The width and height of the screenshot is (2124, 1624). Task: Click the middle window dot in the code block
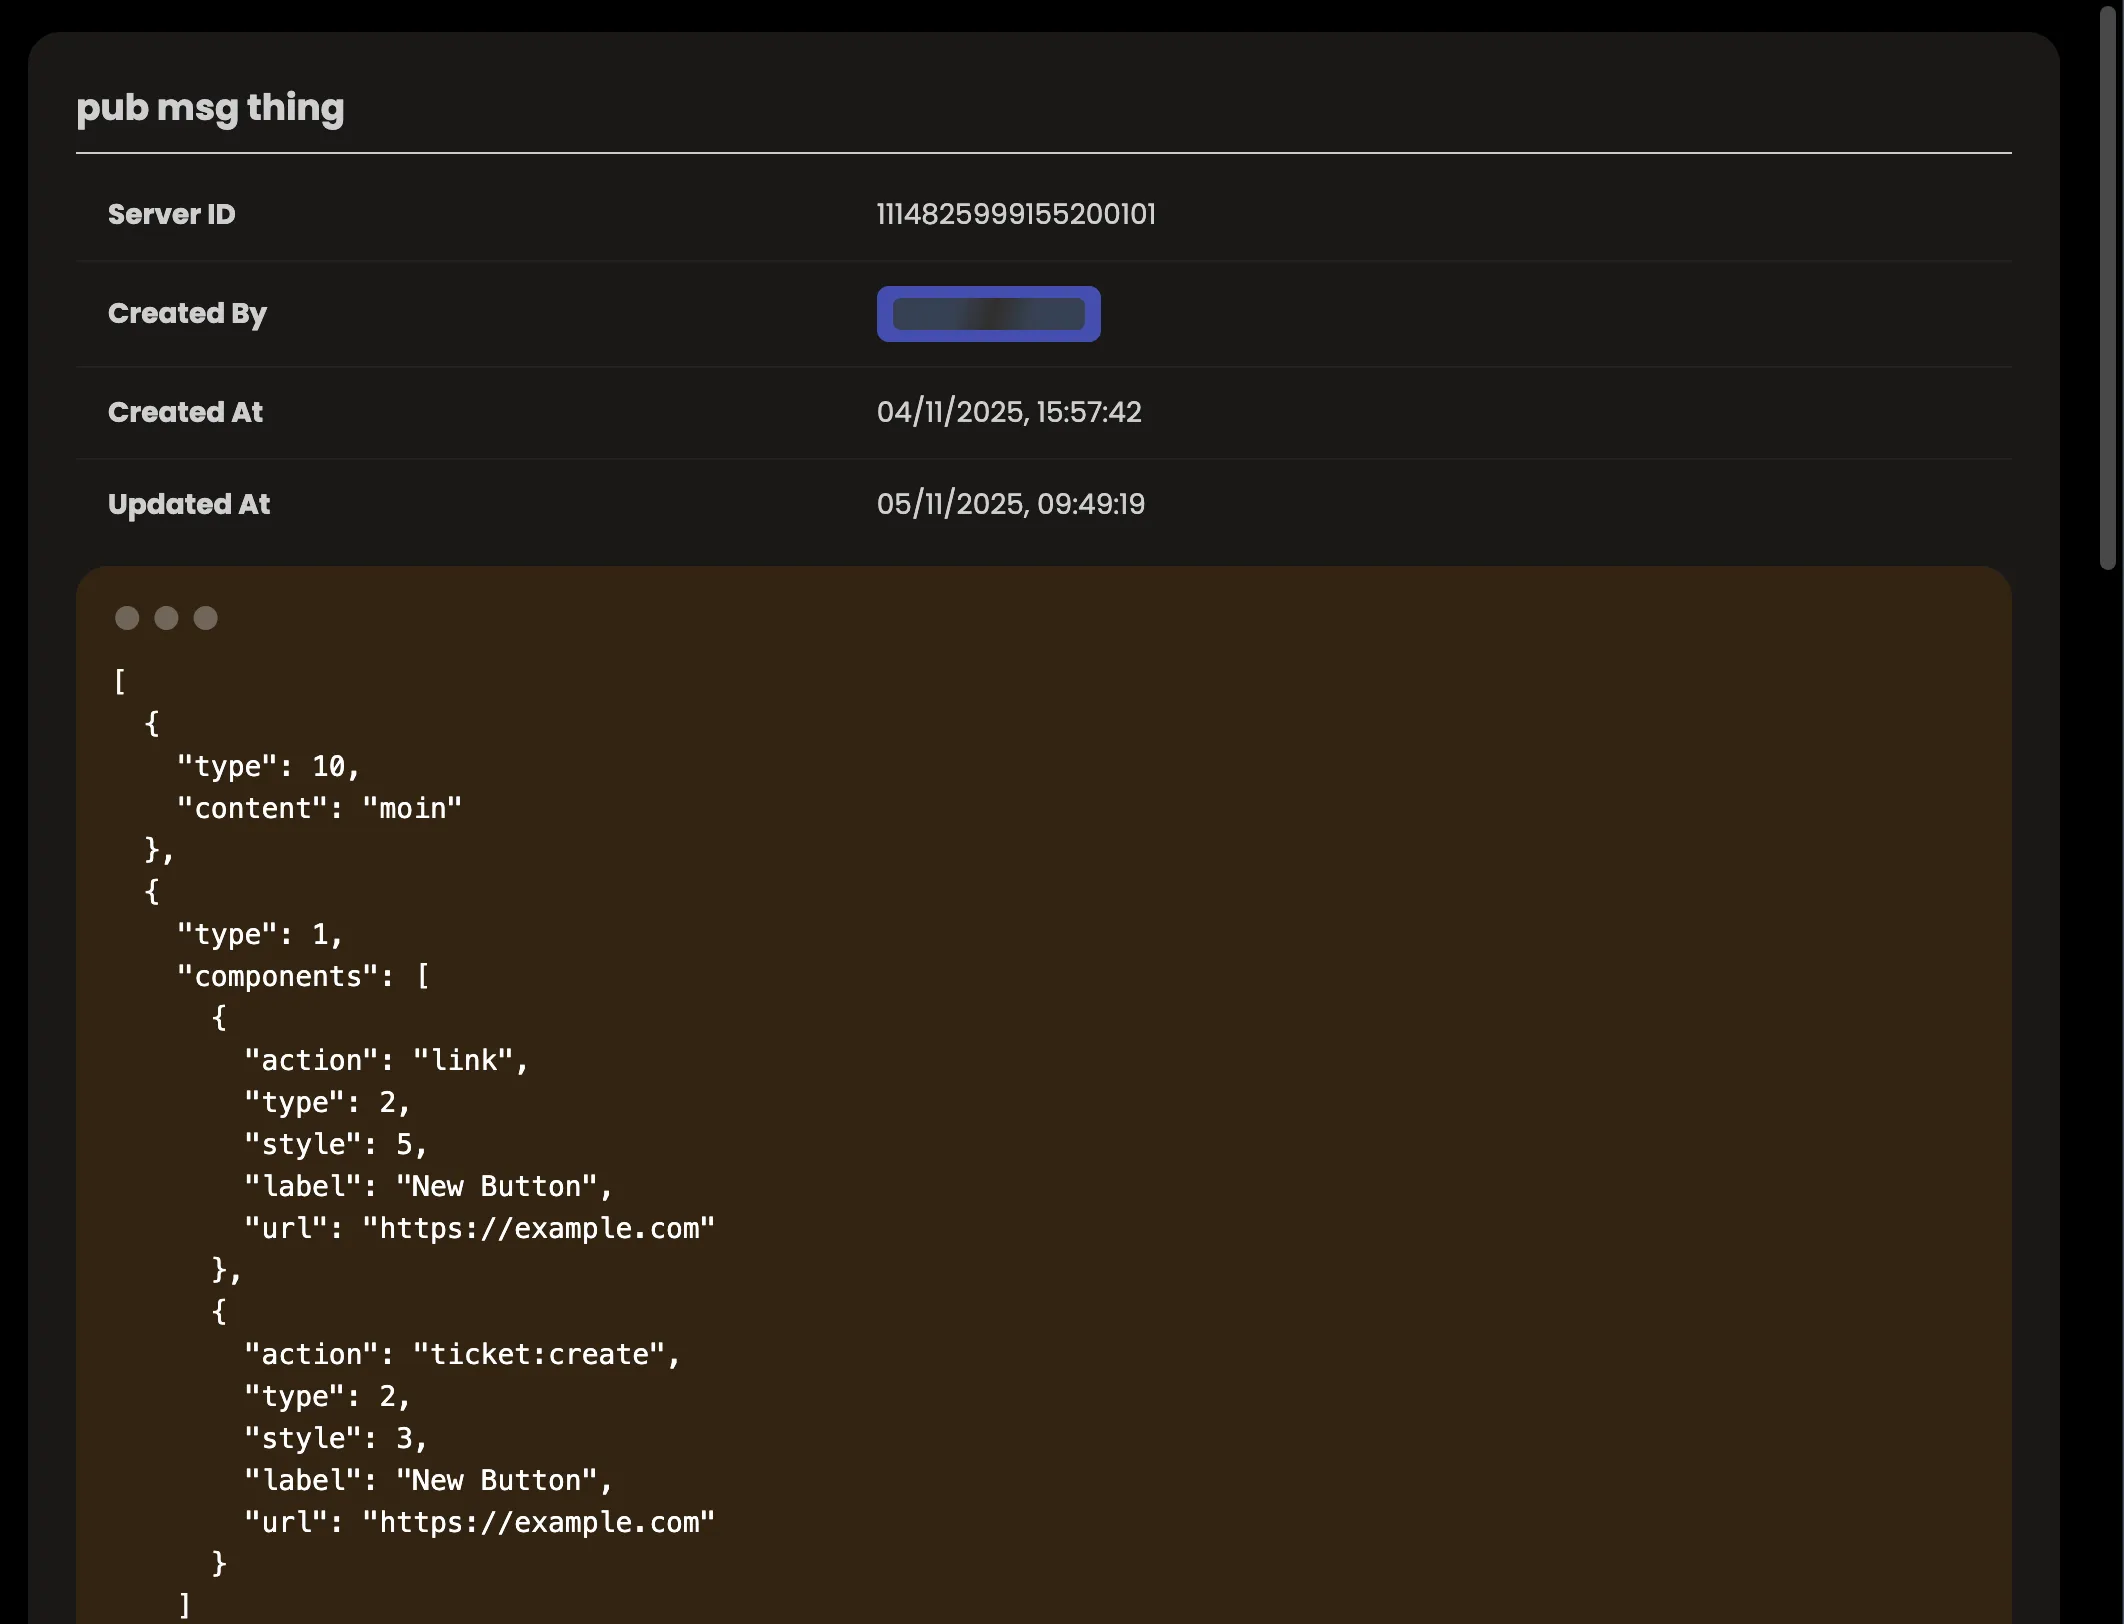tap(167, 618)
